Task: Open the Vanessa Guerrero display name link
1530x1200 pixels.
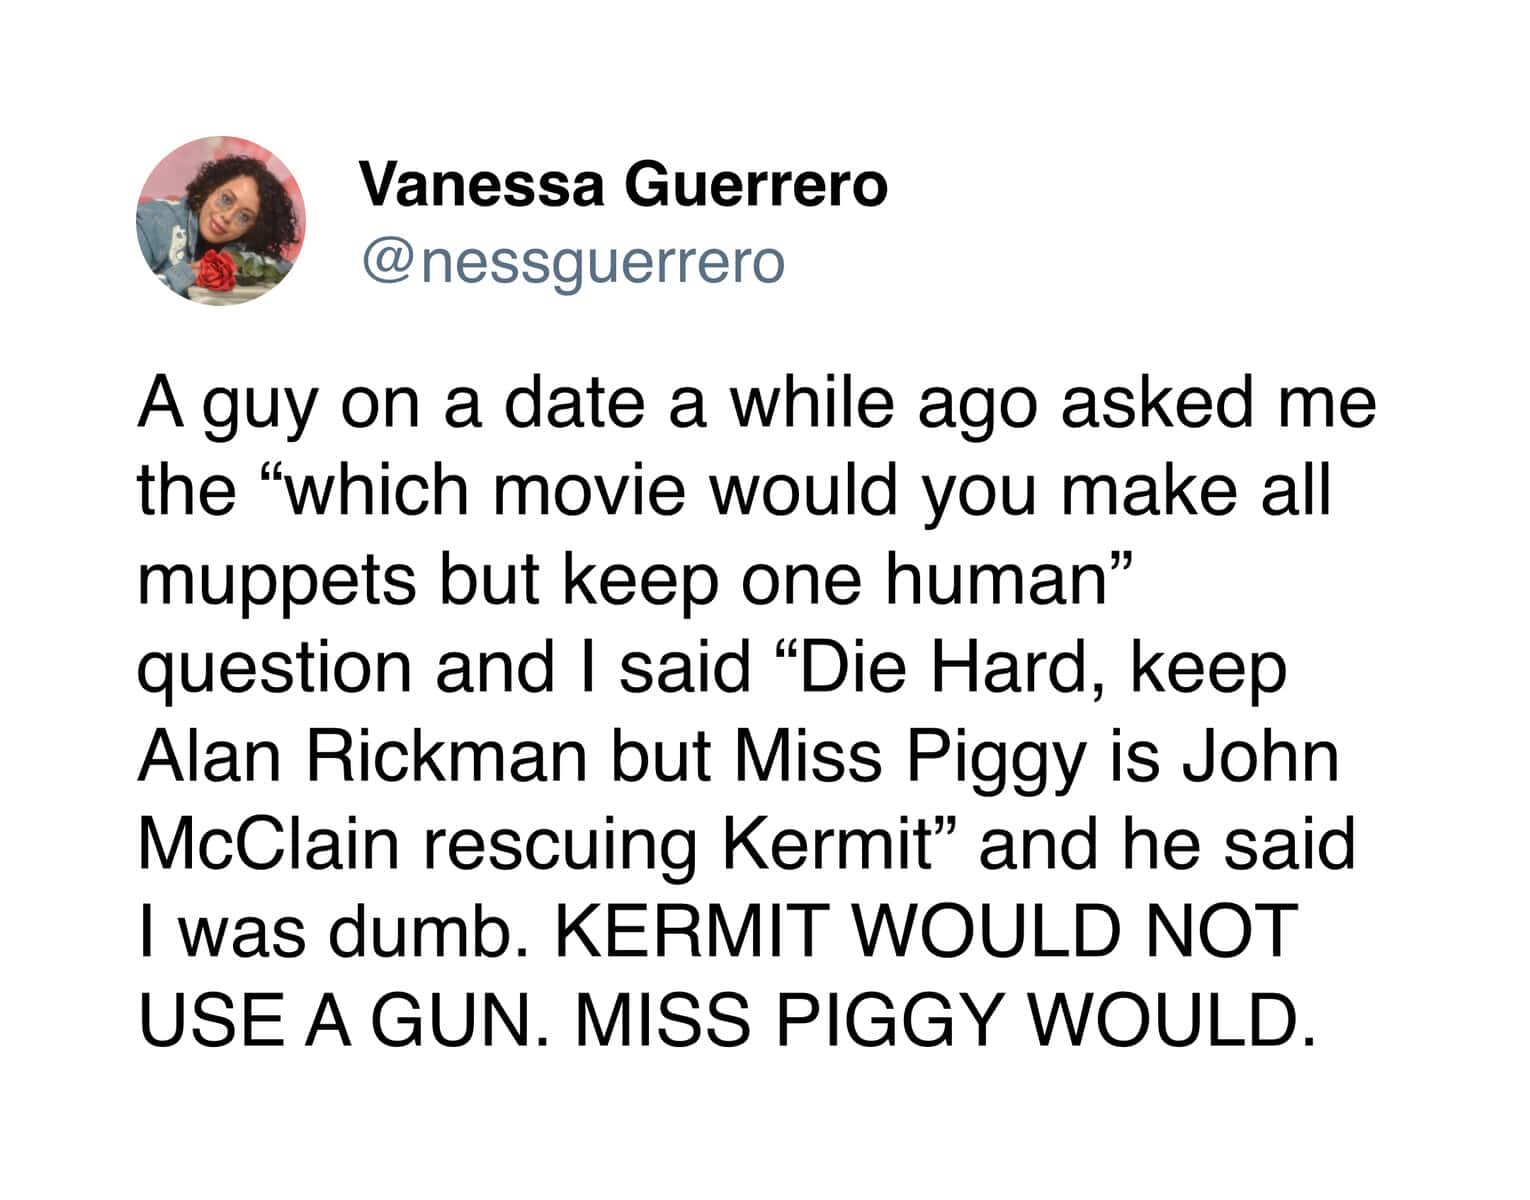Action: click(x=623, y=186)
